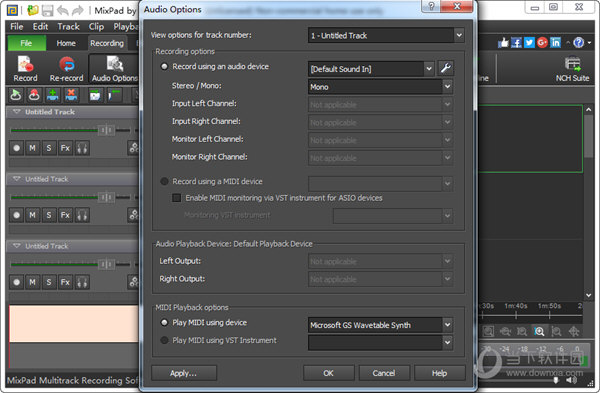Image resolution: width=600 pixels, height=393 pixels.
Task: Switch to the Recording ribbon tab
Action: pyautogui.click(x=107, y=43)
